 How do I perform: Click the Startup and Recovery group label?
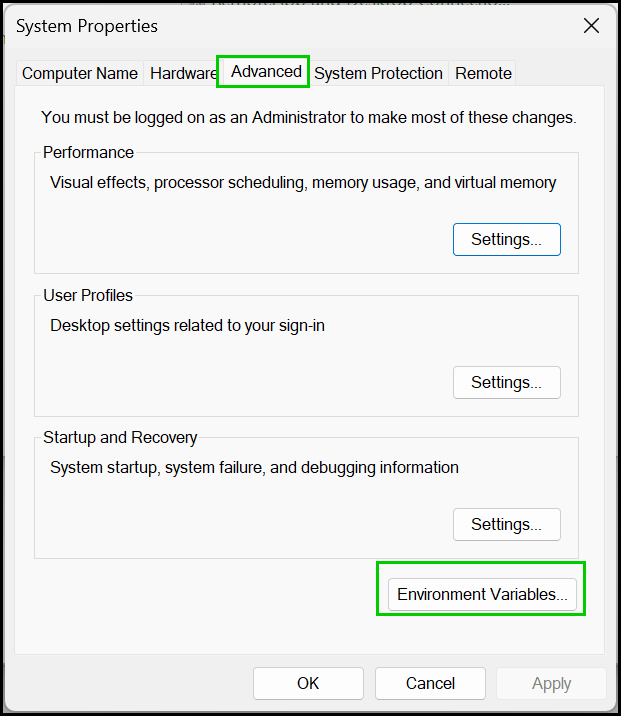coord(120,437)
